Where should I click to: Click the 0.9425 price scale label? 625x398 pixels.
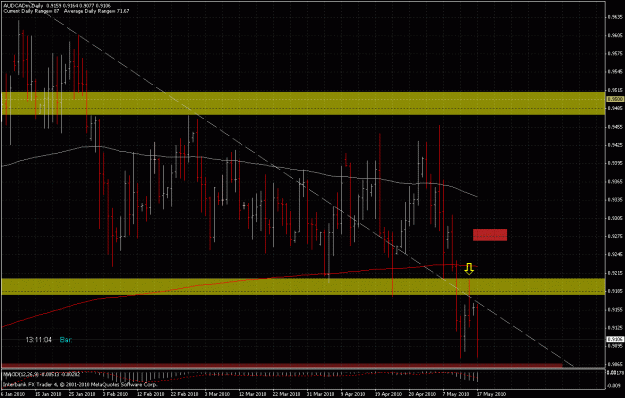pyautogui.click(x=615, y=145)
